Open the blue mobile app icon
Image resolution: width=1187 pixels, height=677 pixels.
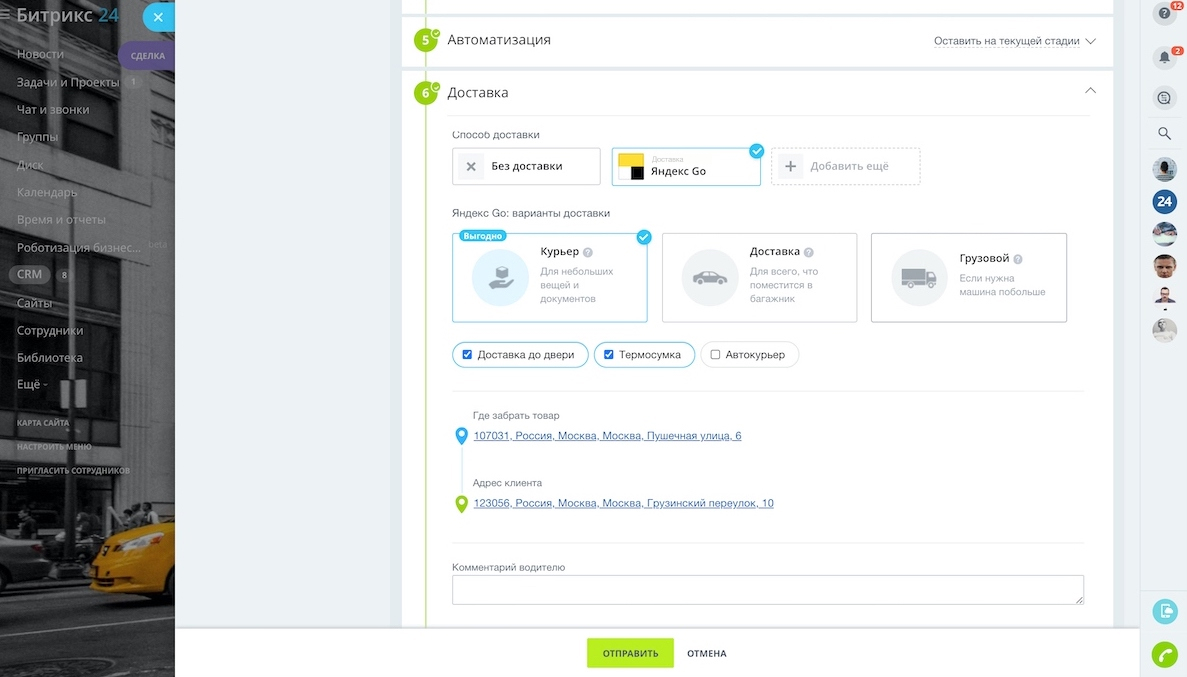(1163, 610)
